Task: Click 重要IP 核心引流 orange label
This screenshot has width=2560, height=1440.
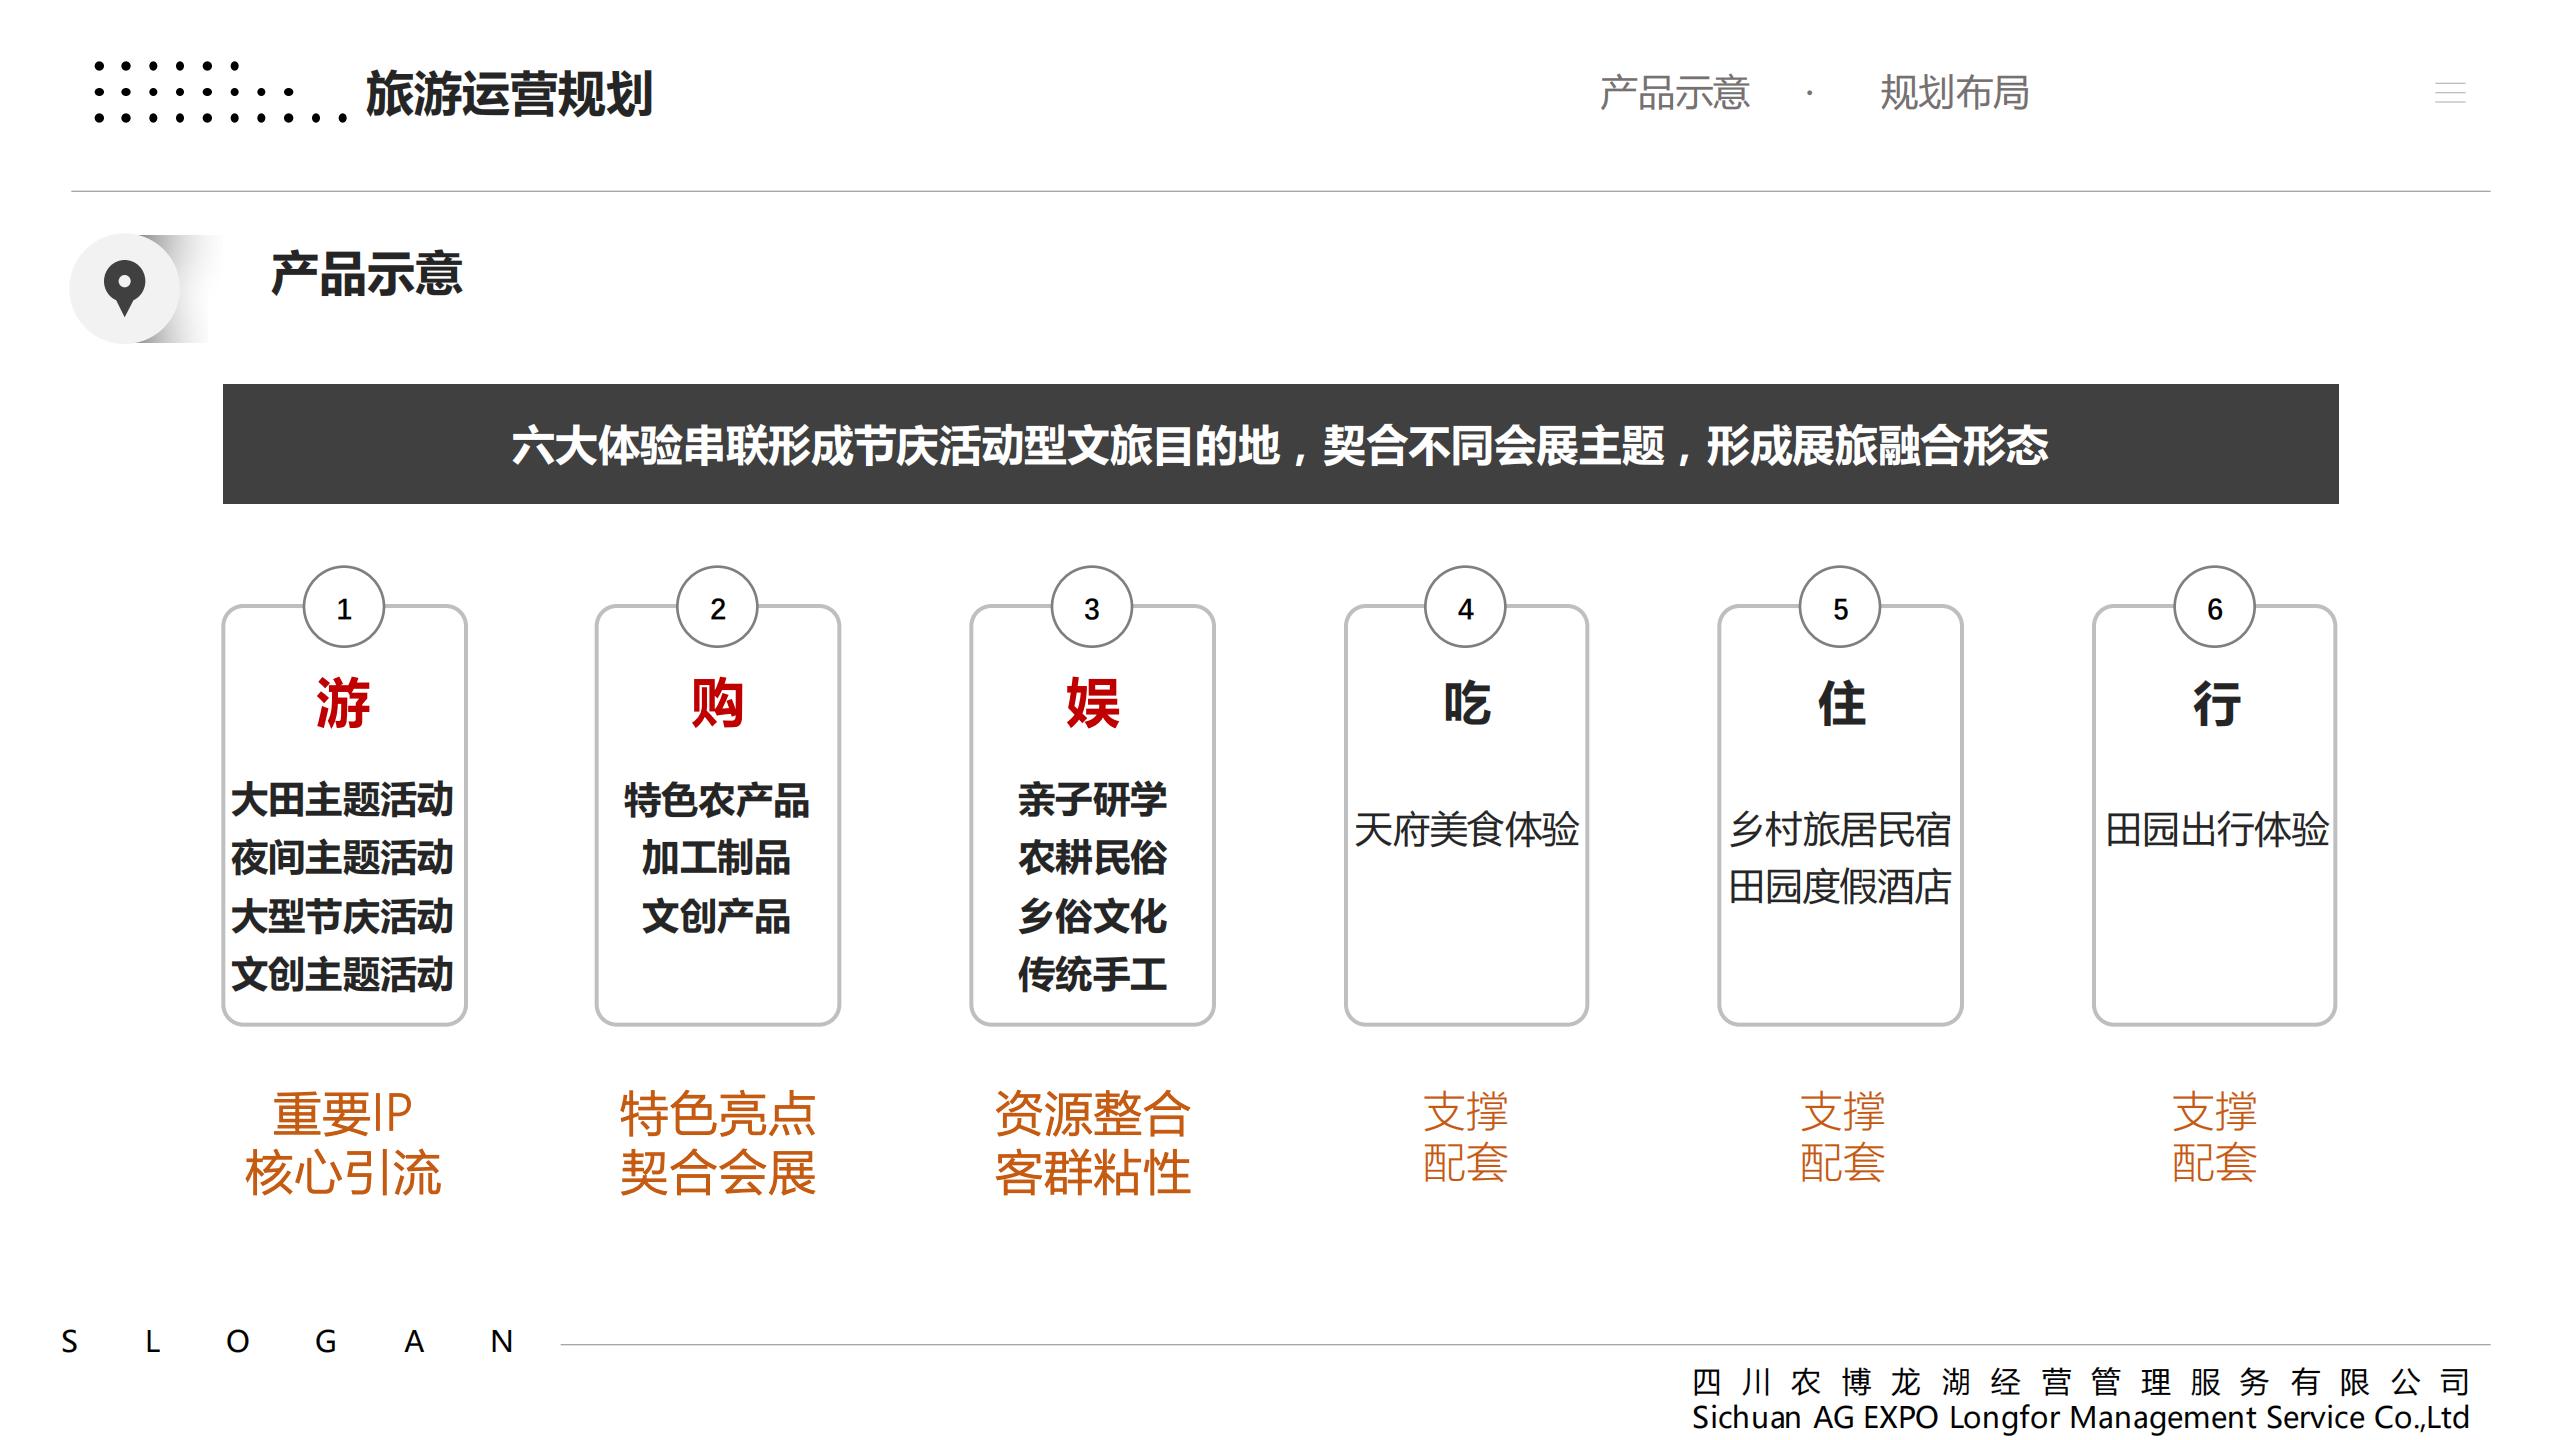Action: tap(343, 1143)
